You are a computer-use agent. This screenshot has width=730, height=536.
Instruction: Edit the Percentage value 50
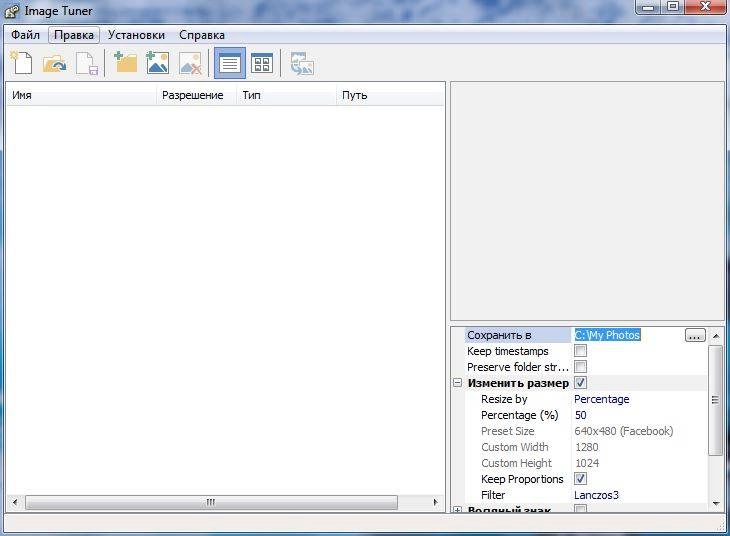pyautogui.click(x=639, y=415)
